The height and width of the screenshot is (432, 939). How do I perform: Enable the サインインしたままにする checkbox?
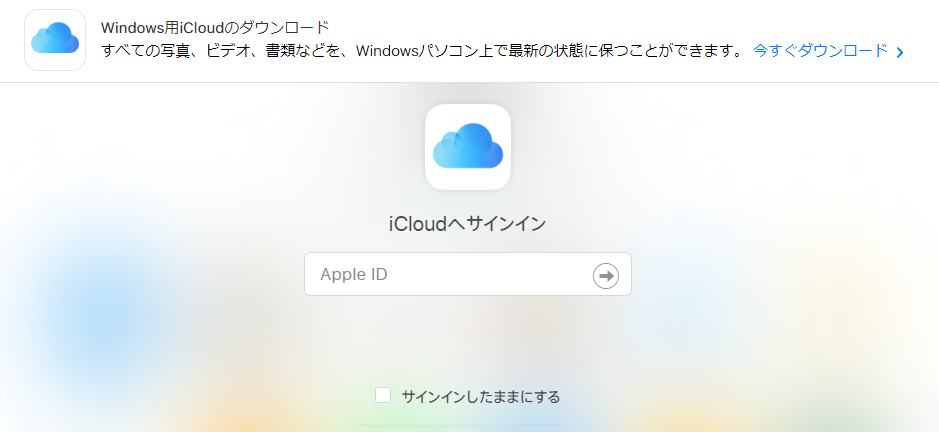pyautogui.click(x=383, y=395)
